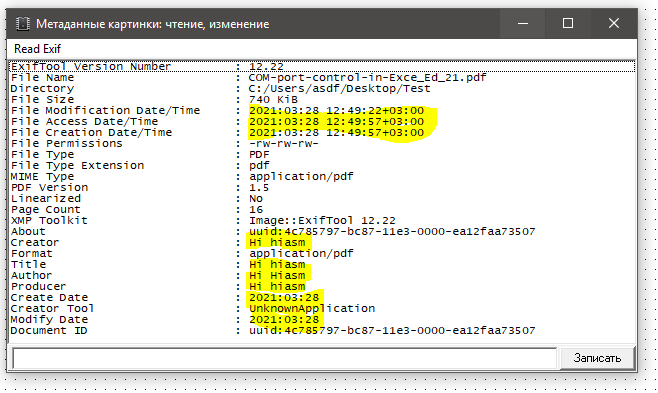Click the Записать button
Viewport: 658px width, 393px height.
(597, 358)
